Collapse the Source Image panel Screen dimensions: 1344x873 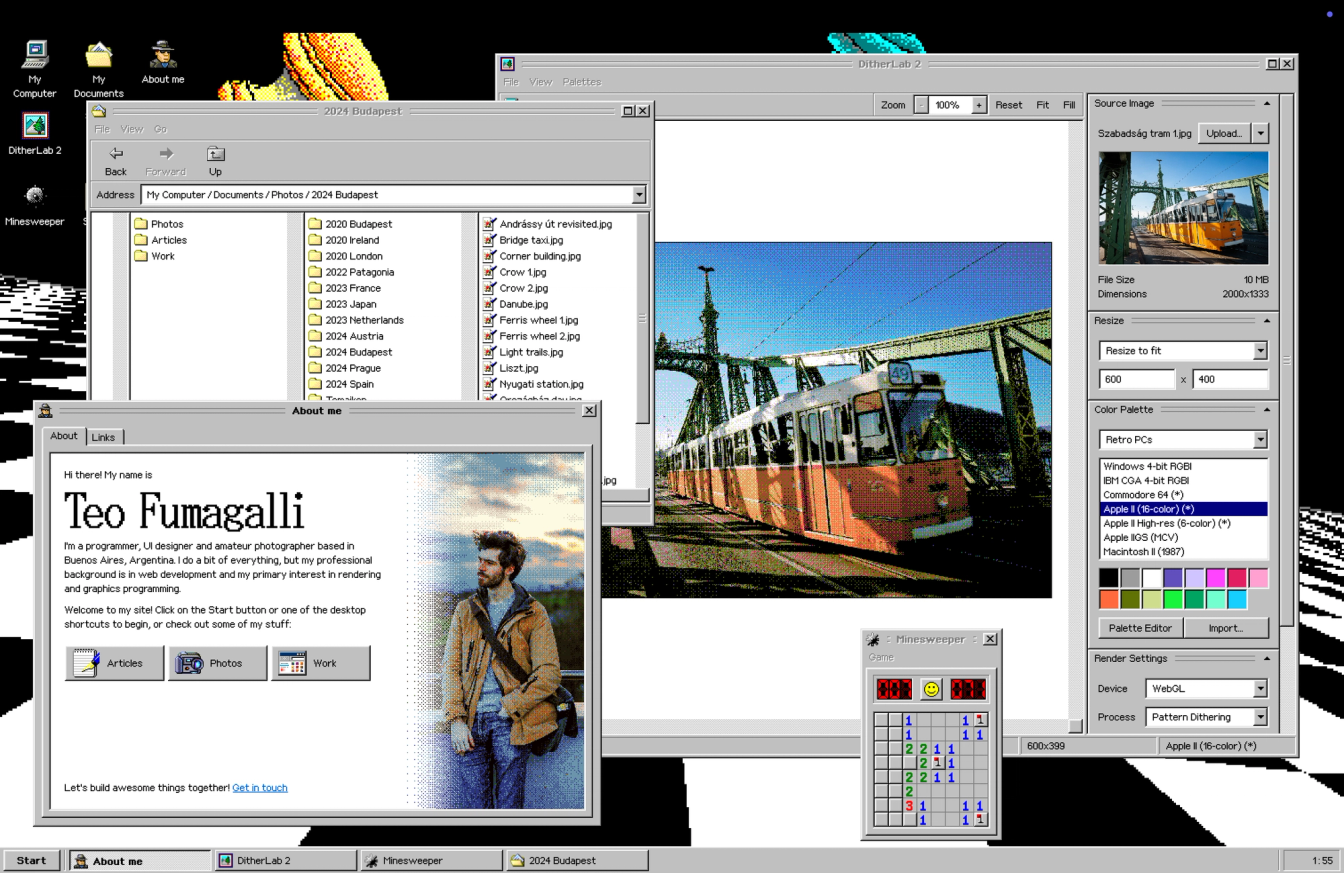(x=1267, y=103)
